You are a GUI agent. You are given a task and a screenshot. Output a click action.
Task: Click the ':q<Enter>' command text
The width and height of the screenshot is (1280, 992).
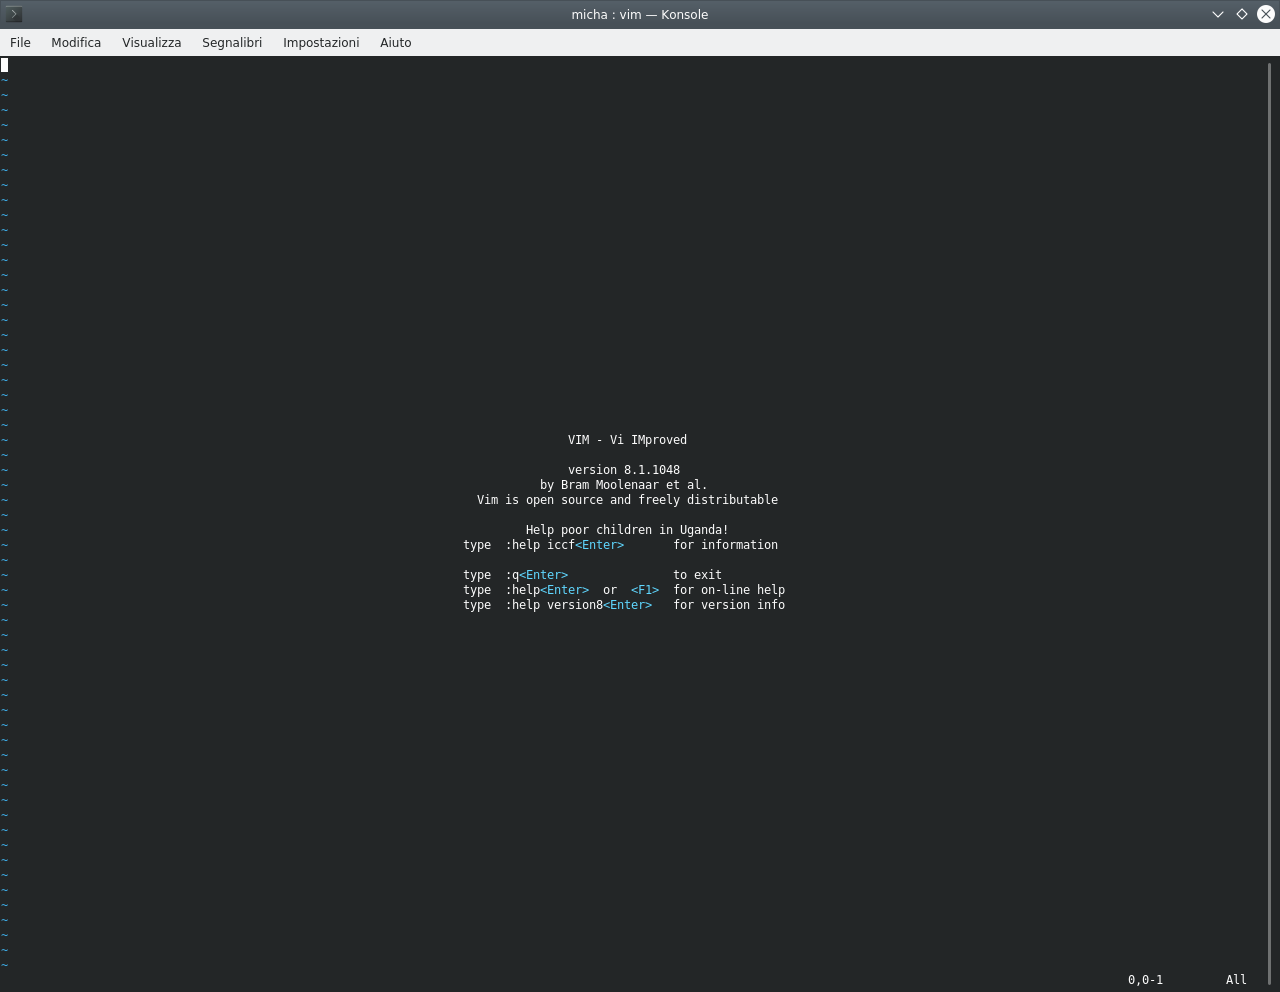click(536, 575)
